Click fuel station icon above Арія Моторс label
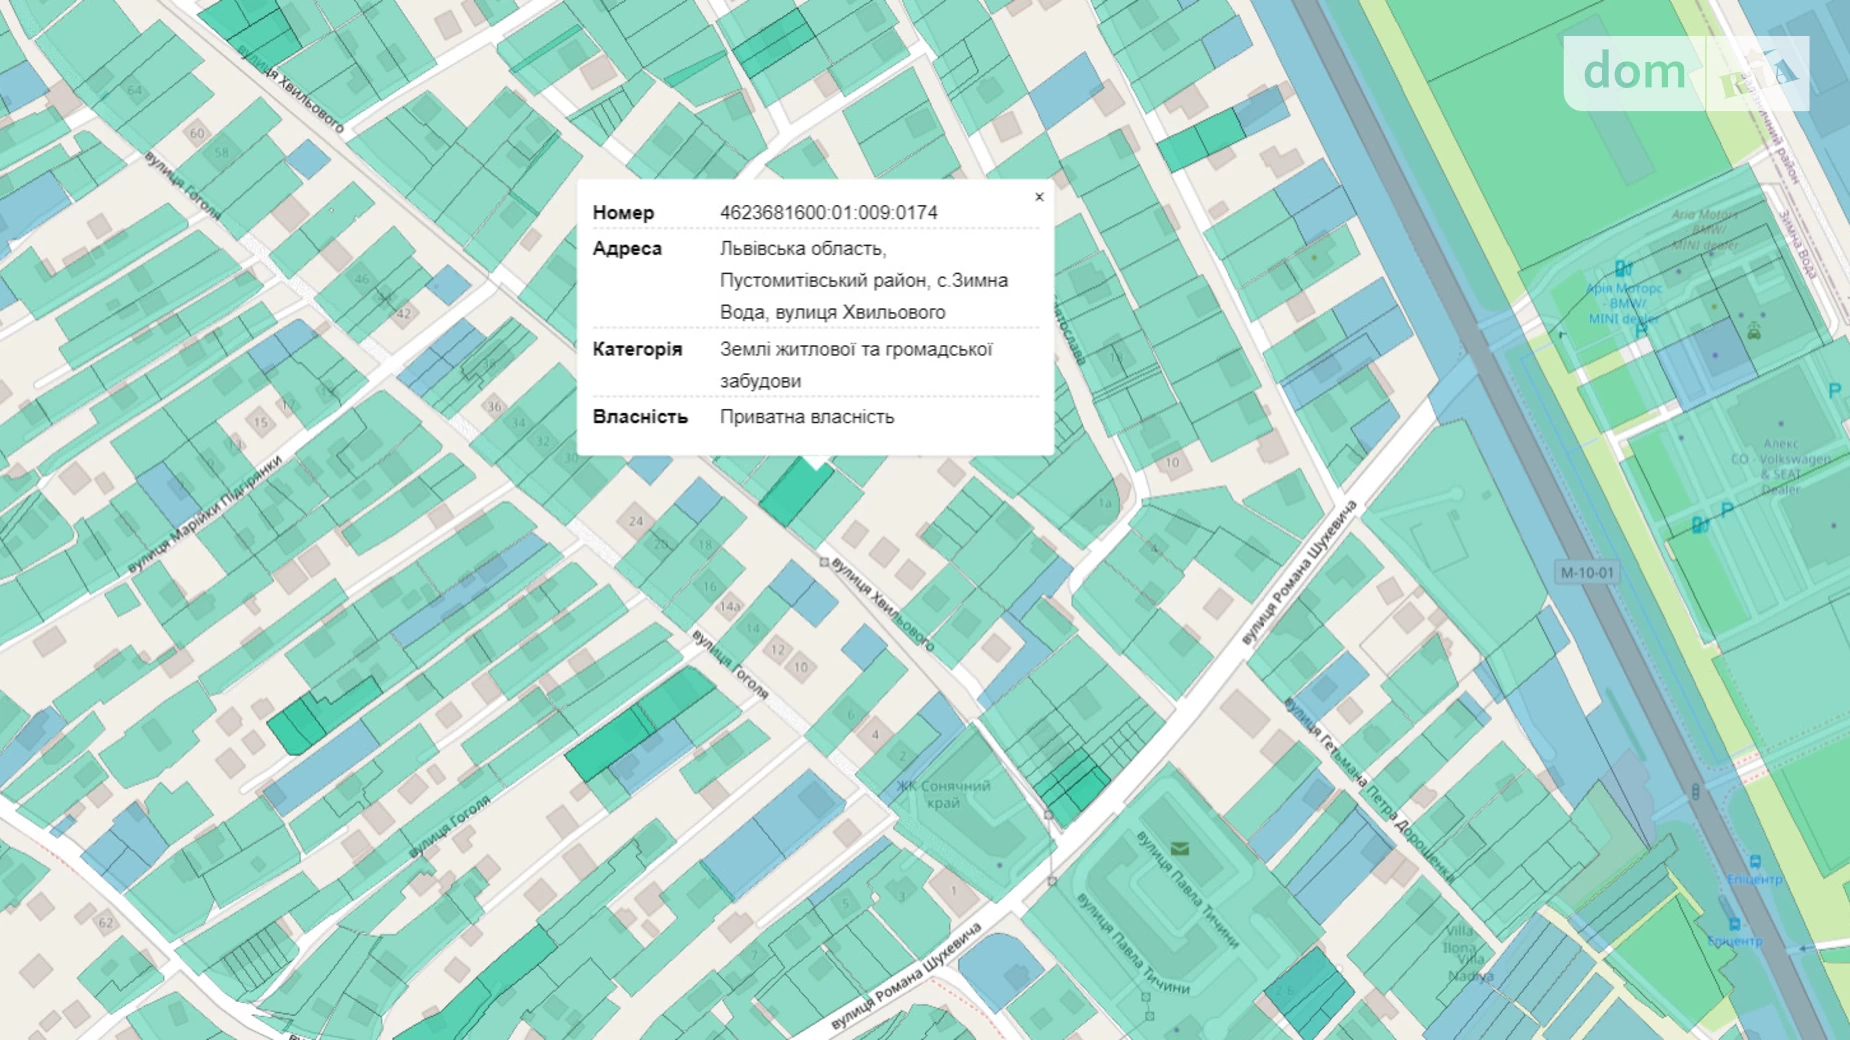Screen dimensions: 1850x1040 pos(1623,268)
